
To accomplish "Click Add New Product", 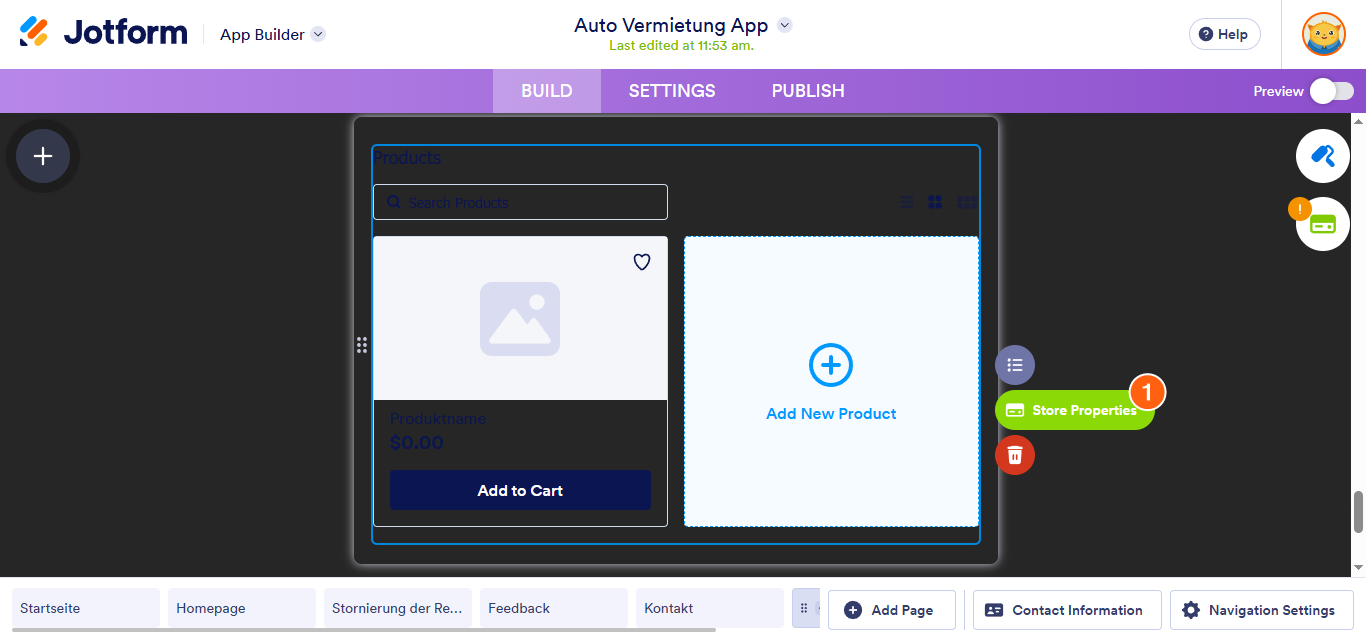I will (x=831, y=381).
